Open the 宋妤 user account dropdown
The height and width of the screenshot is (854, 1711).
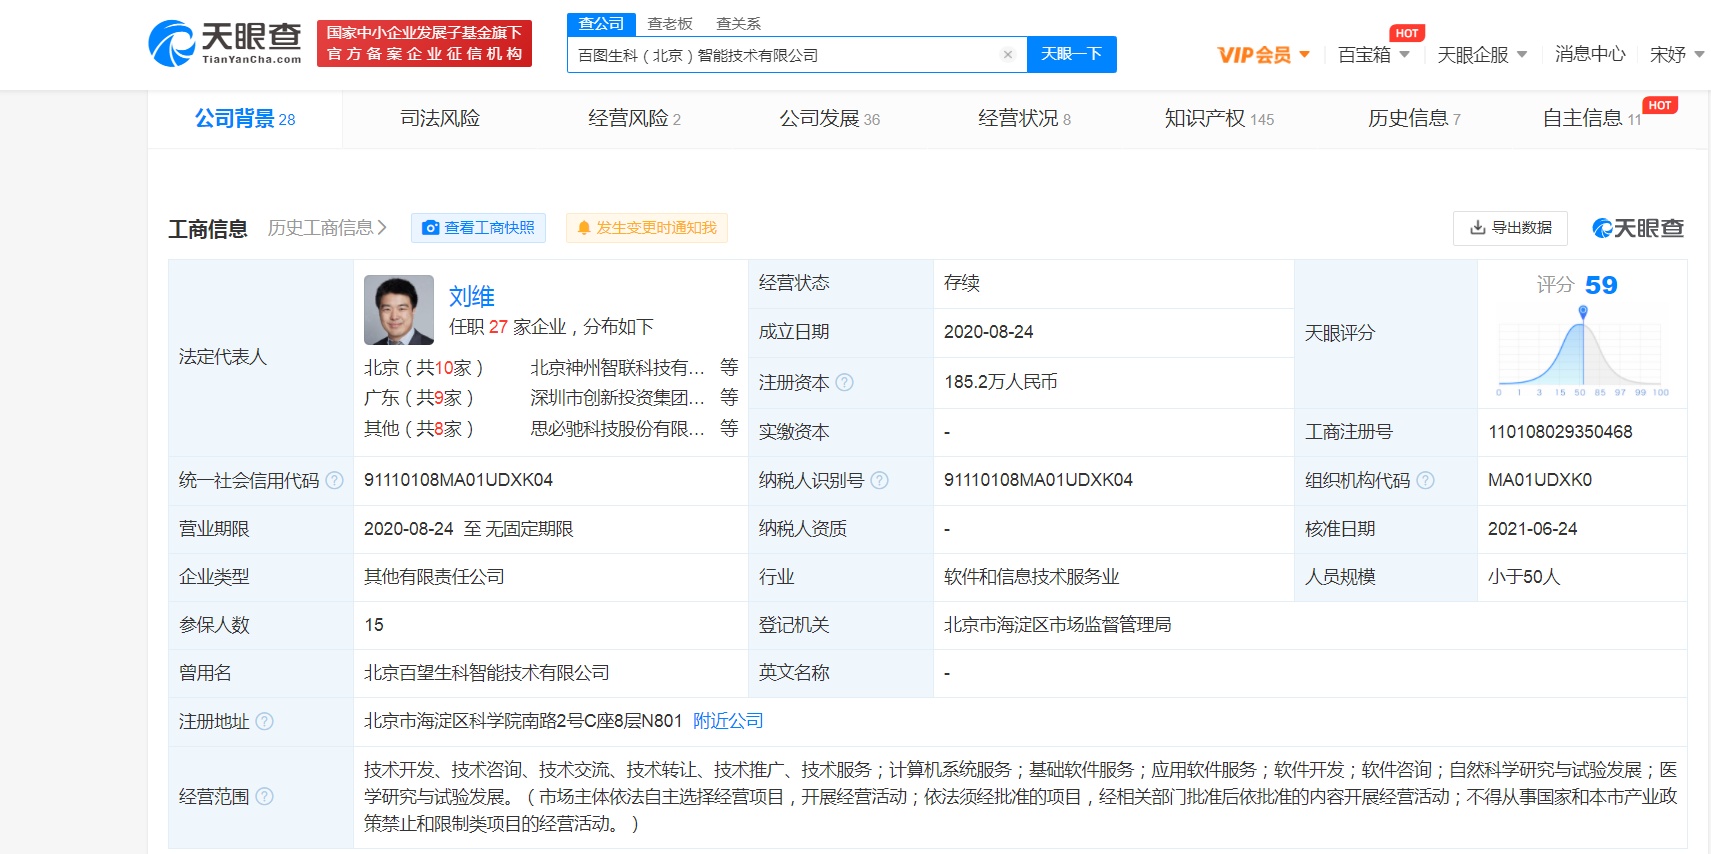pos(1677,55)
